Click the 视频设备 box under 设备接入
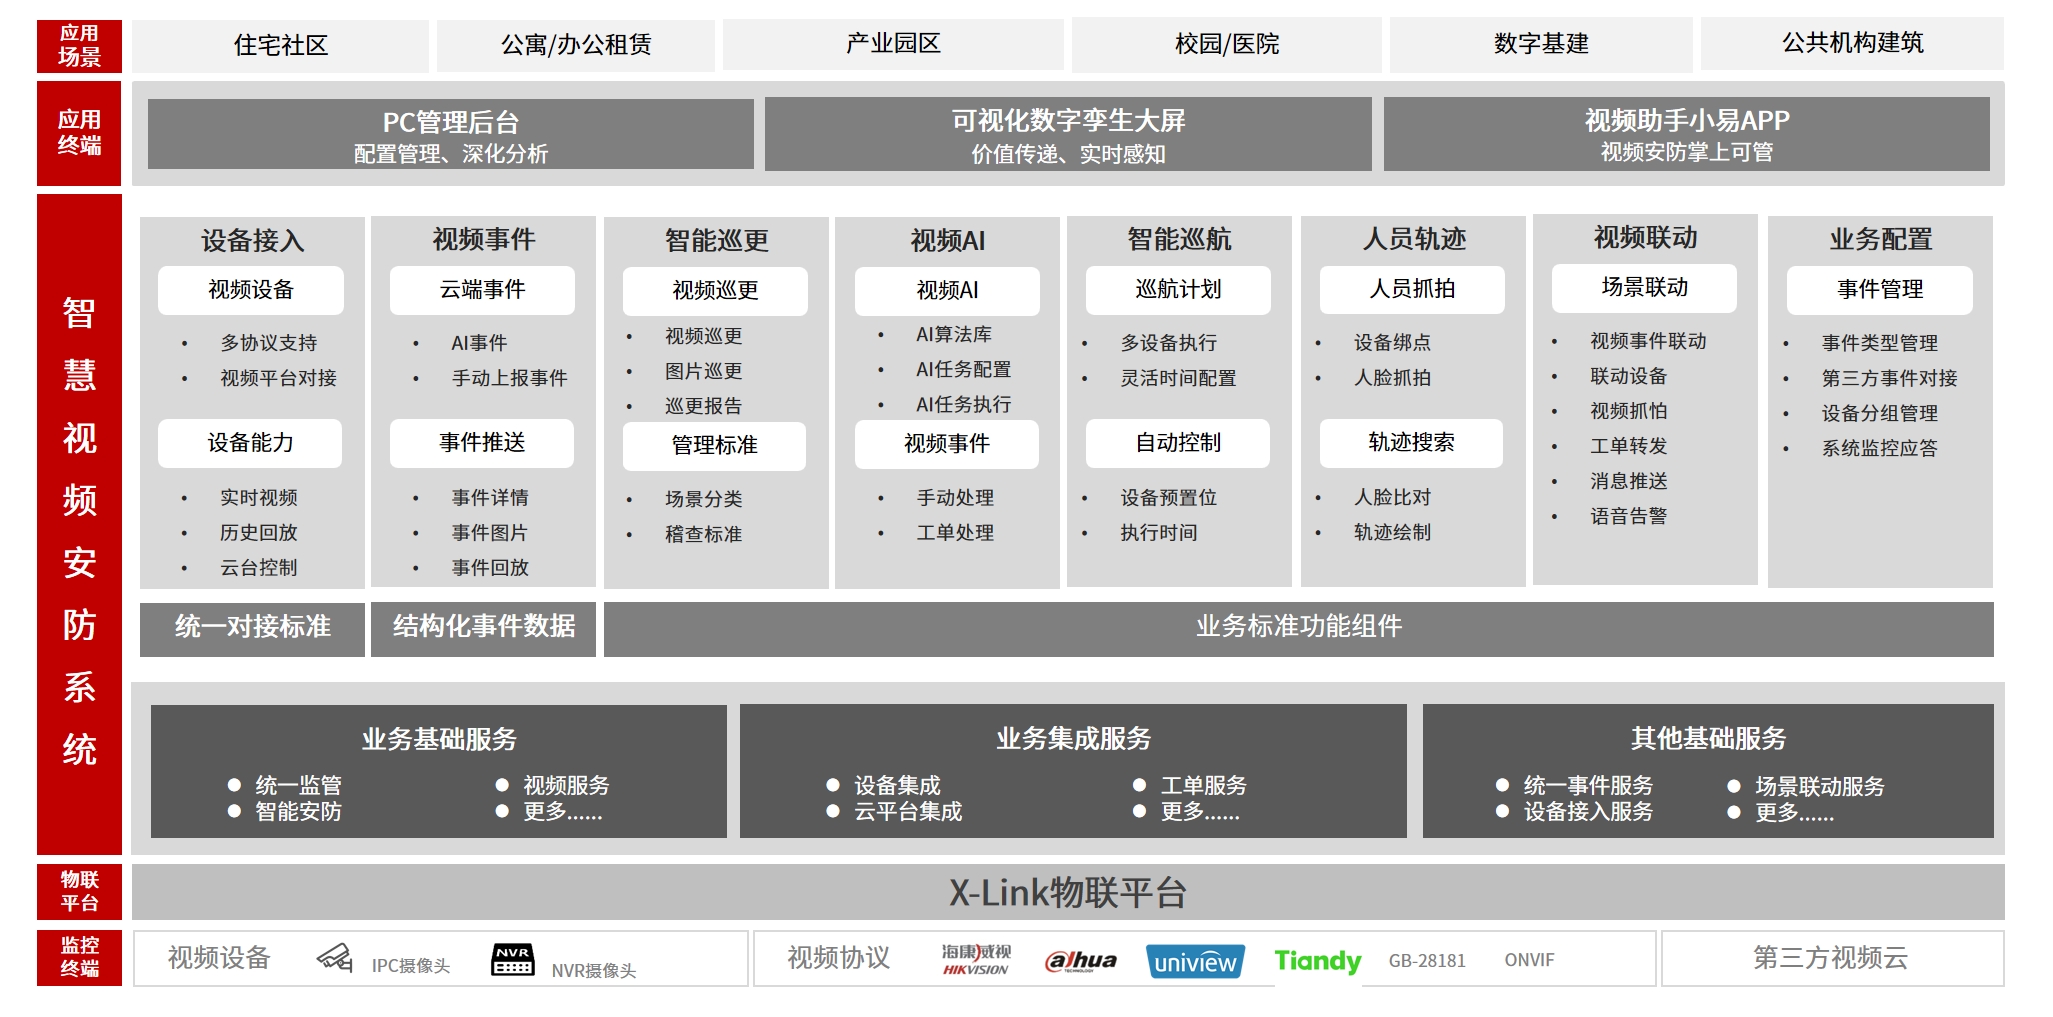The width and height of the screenshot is (2053, 1017). (x=251, y=290)
